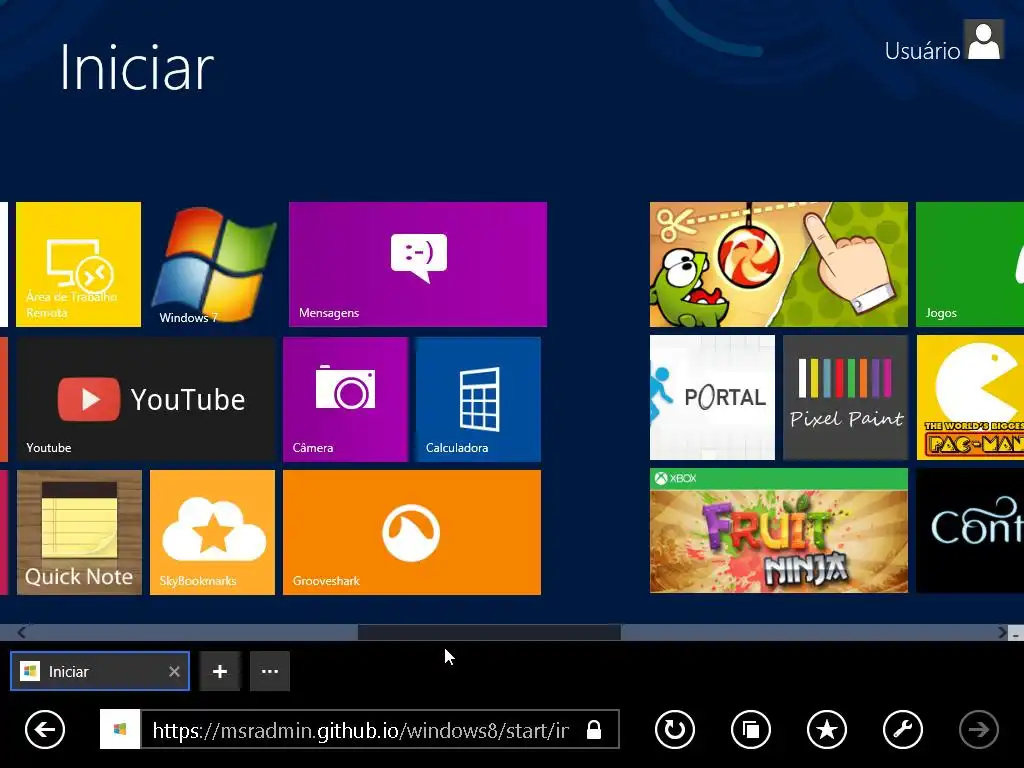Click the Usuário account avatar
Viewport: 1024px width, 768px height.
(984, 40)
